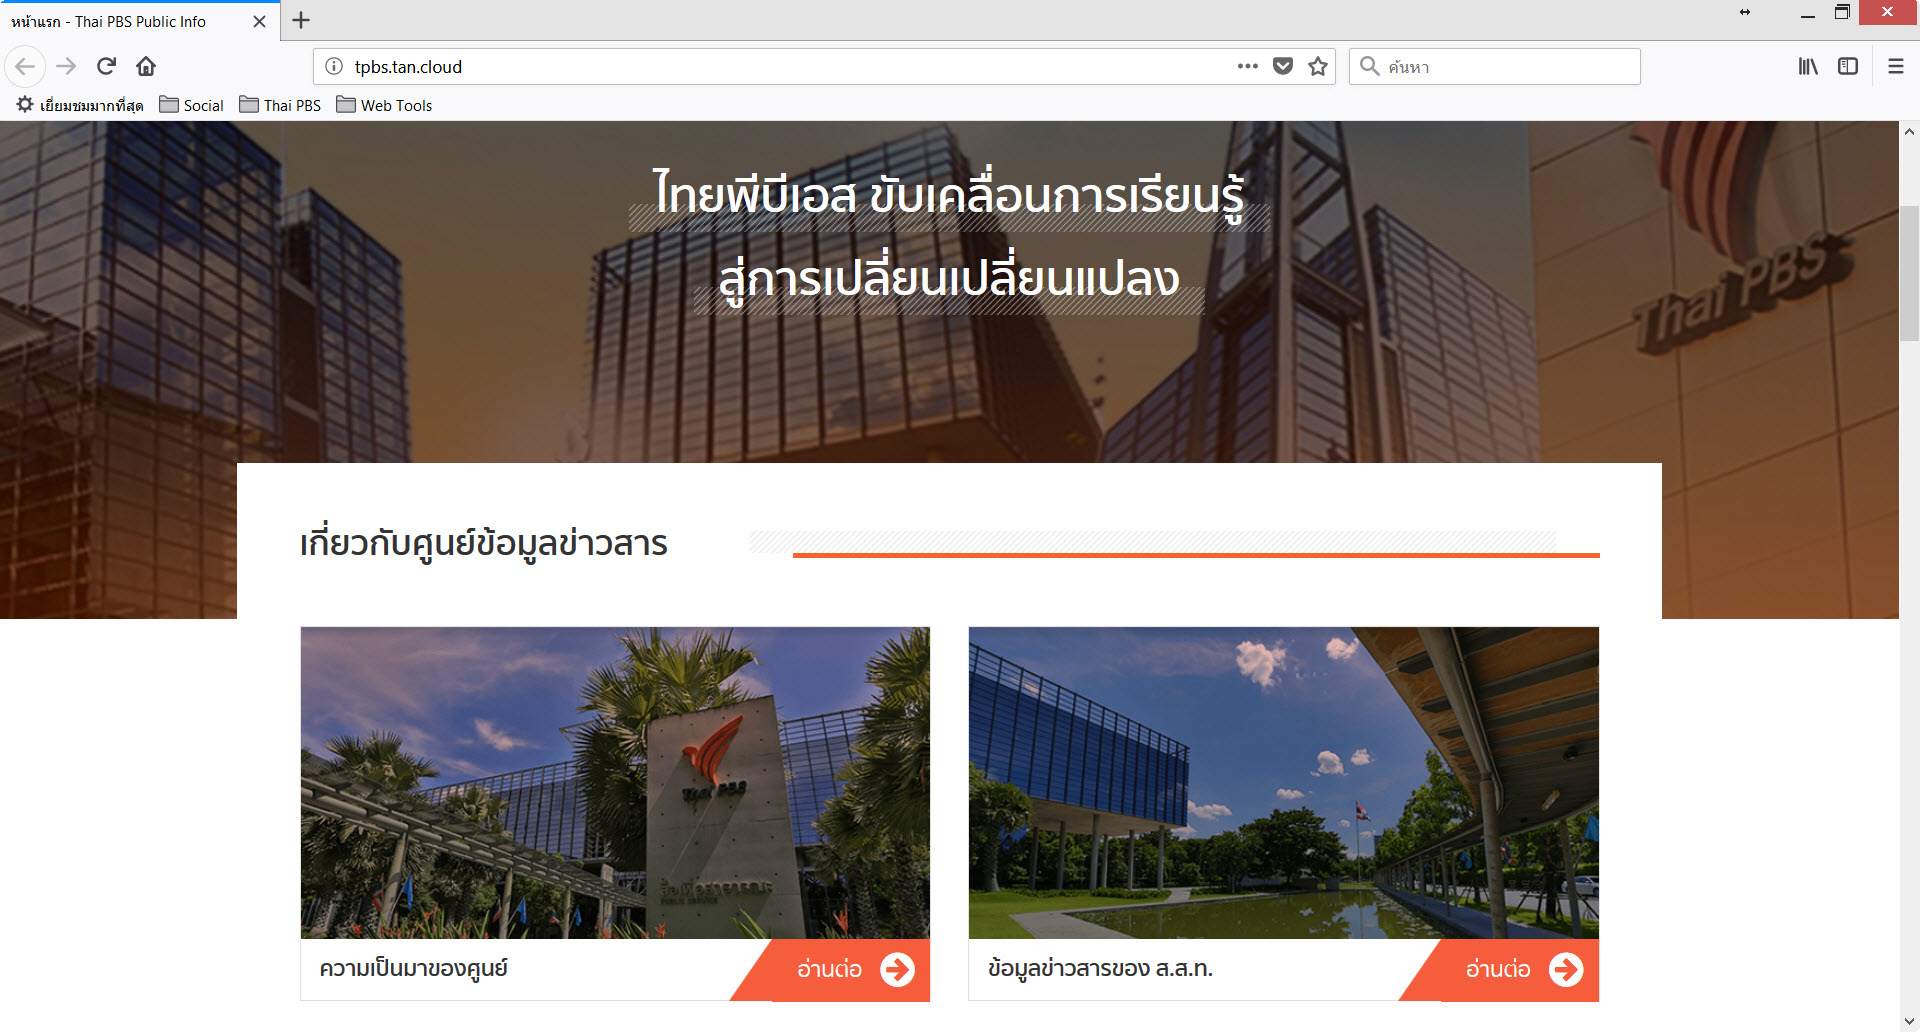Click the เกี่ยวกับศูนย์ข้อมูลข่าวสาร section heading
1920x1032 pixels.
pos(483,543)
